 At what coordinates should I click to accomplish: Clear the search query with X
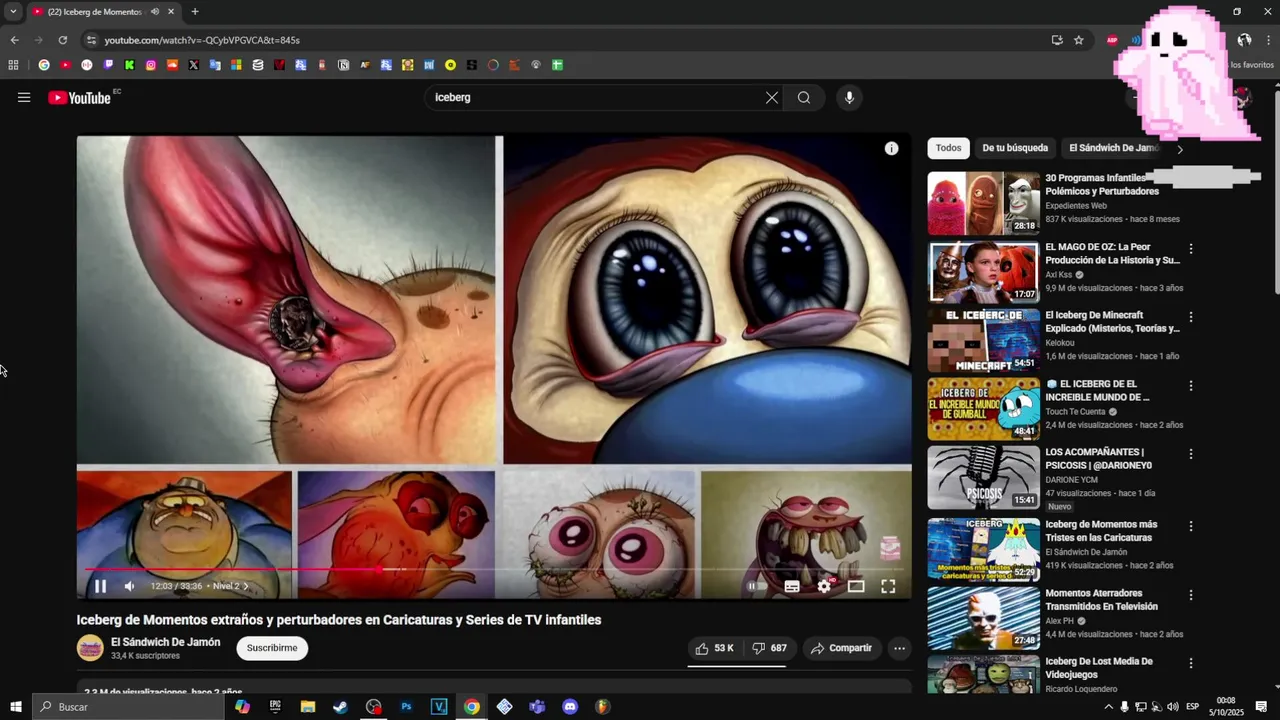point(772,97)
